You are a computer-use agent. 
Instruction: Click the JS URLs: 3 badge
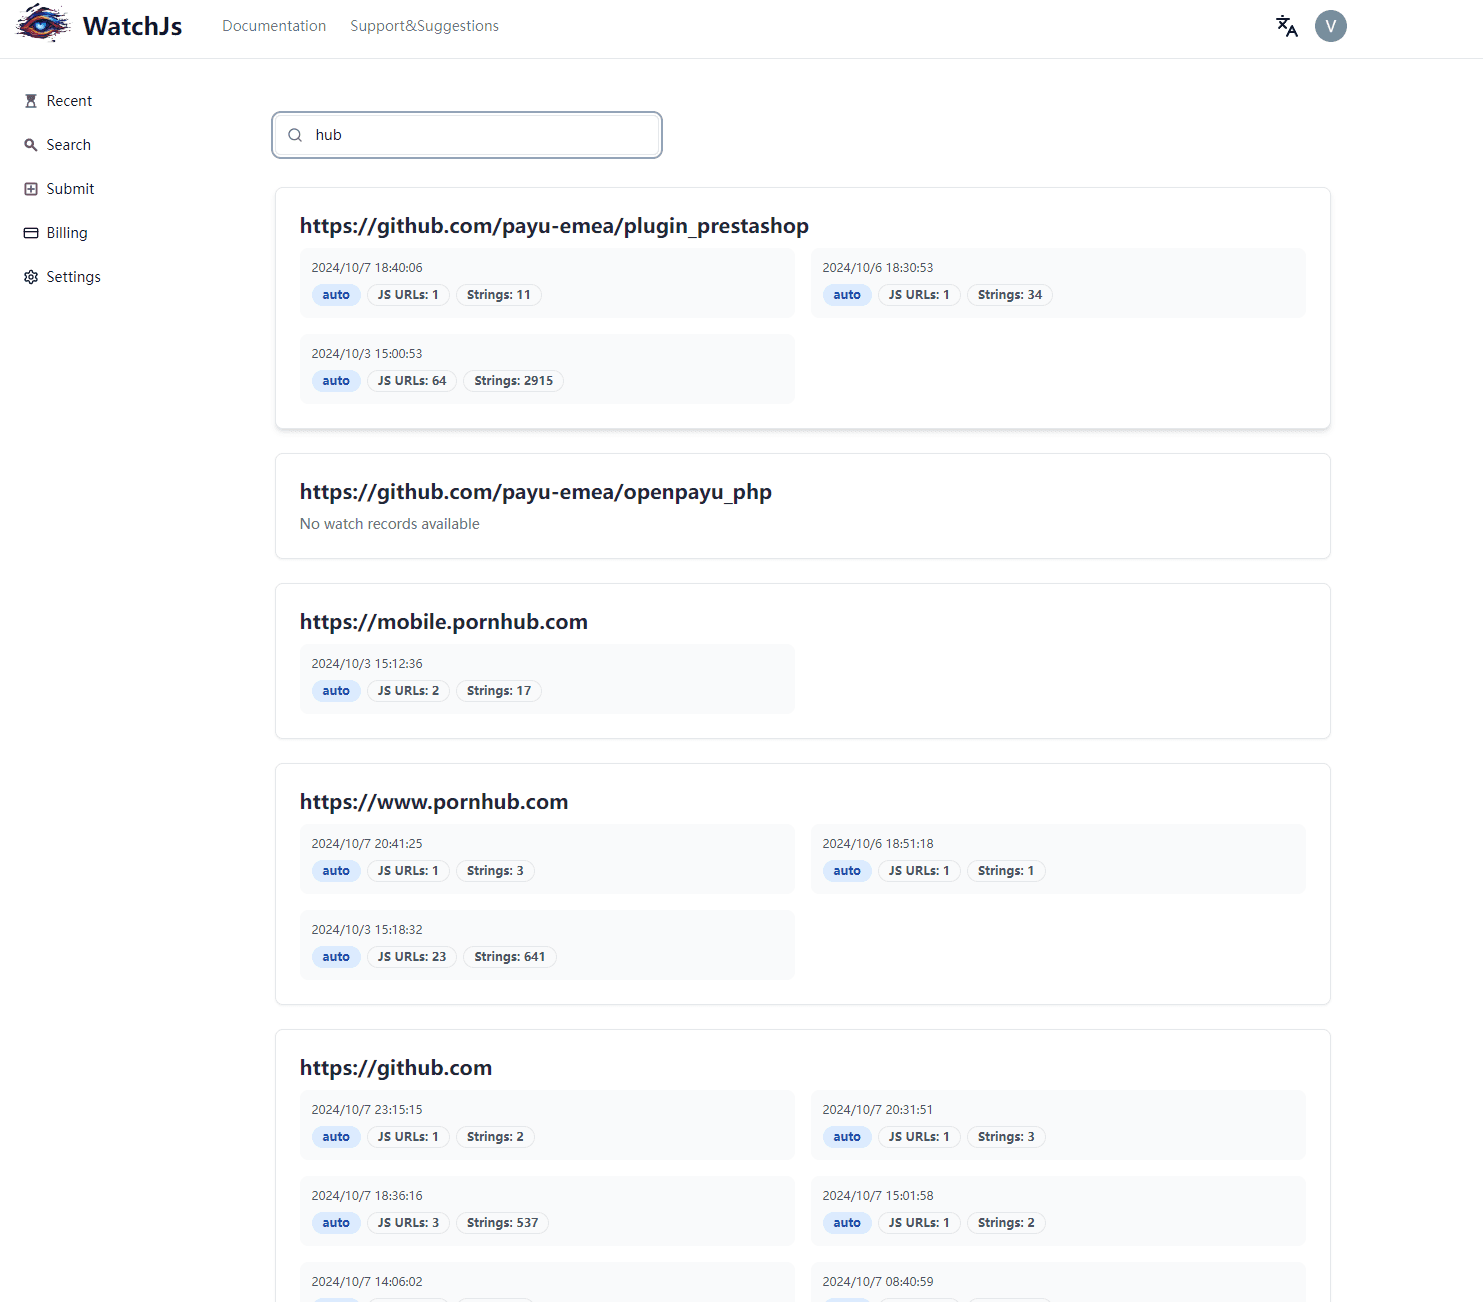(408, 1223)
